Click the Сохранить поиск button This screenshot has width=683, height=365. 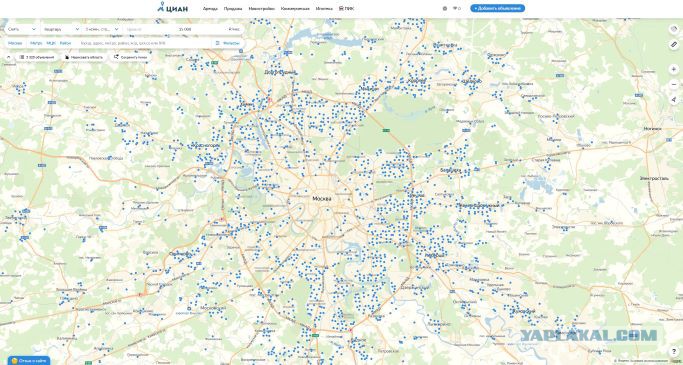pos(131,57)
